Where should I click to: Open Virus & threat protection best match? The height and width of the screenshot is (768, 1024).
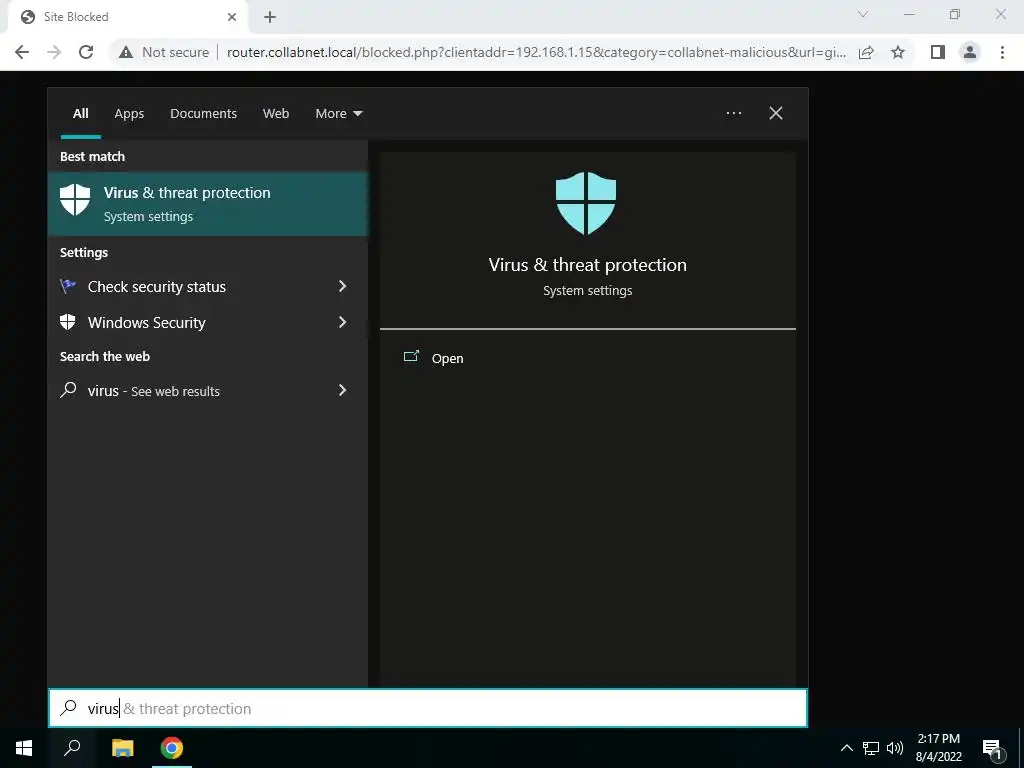(x=208, y=204)
